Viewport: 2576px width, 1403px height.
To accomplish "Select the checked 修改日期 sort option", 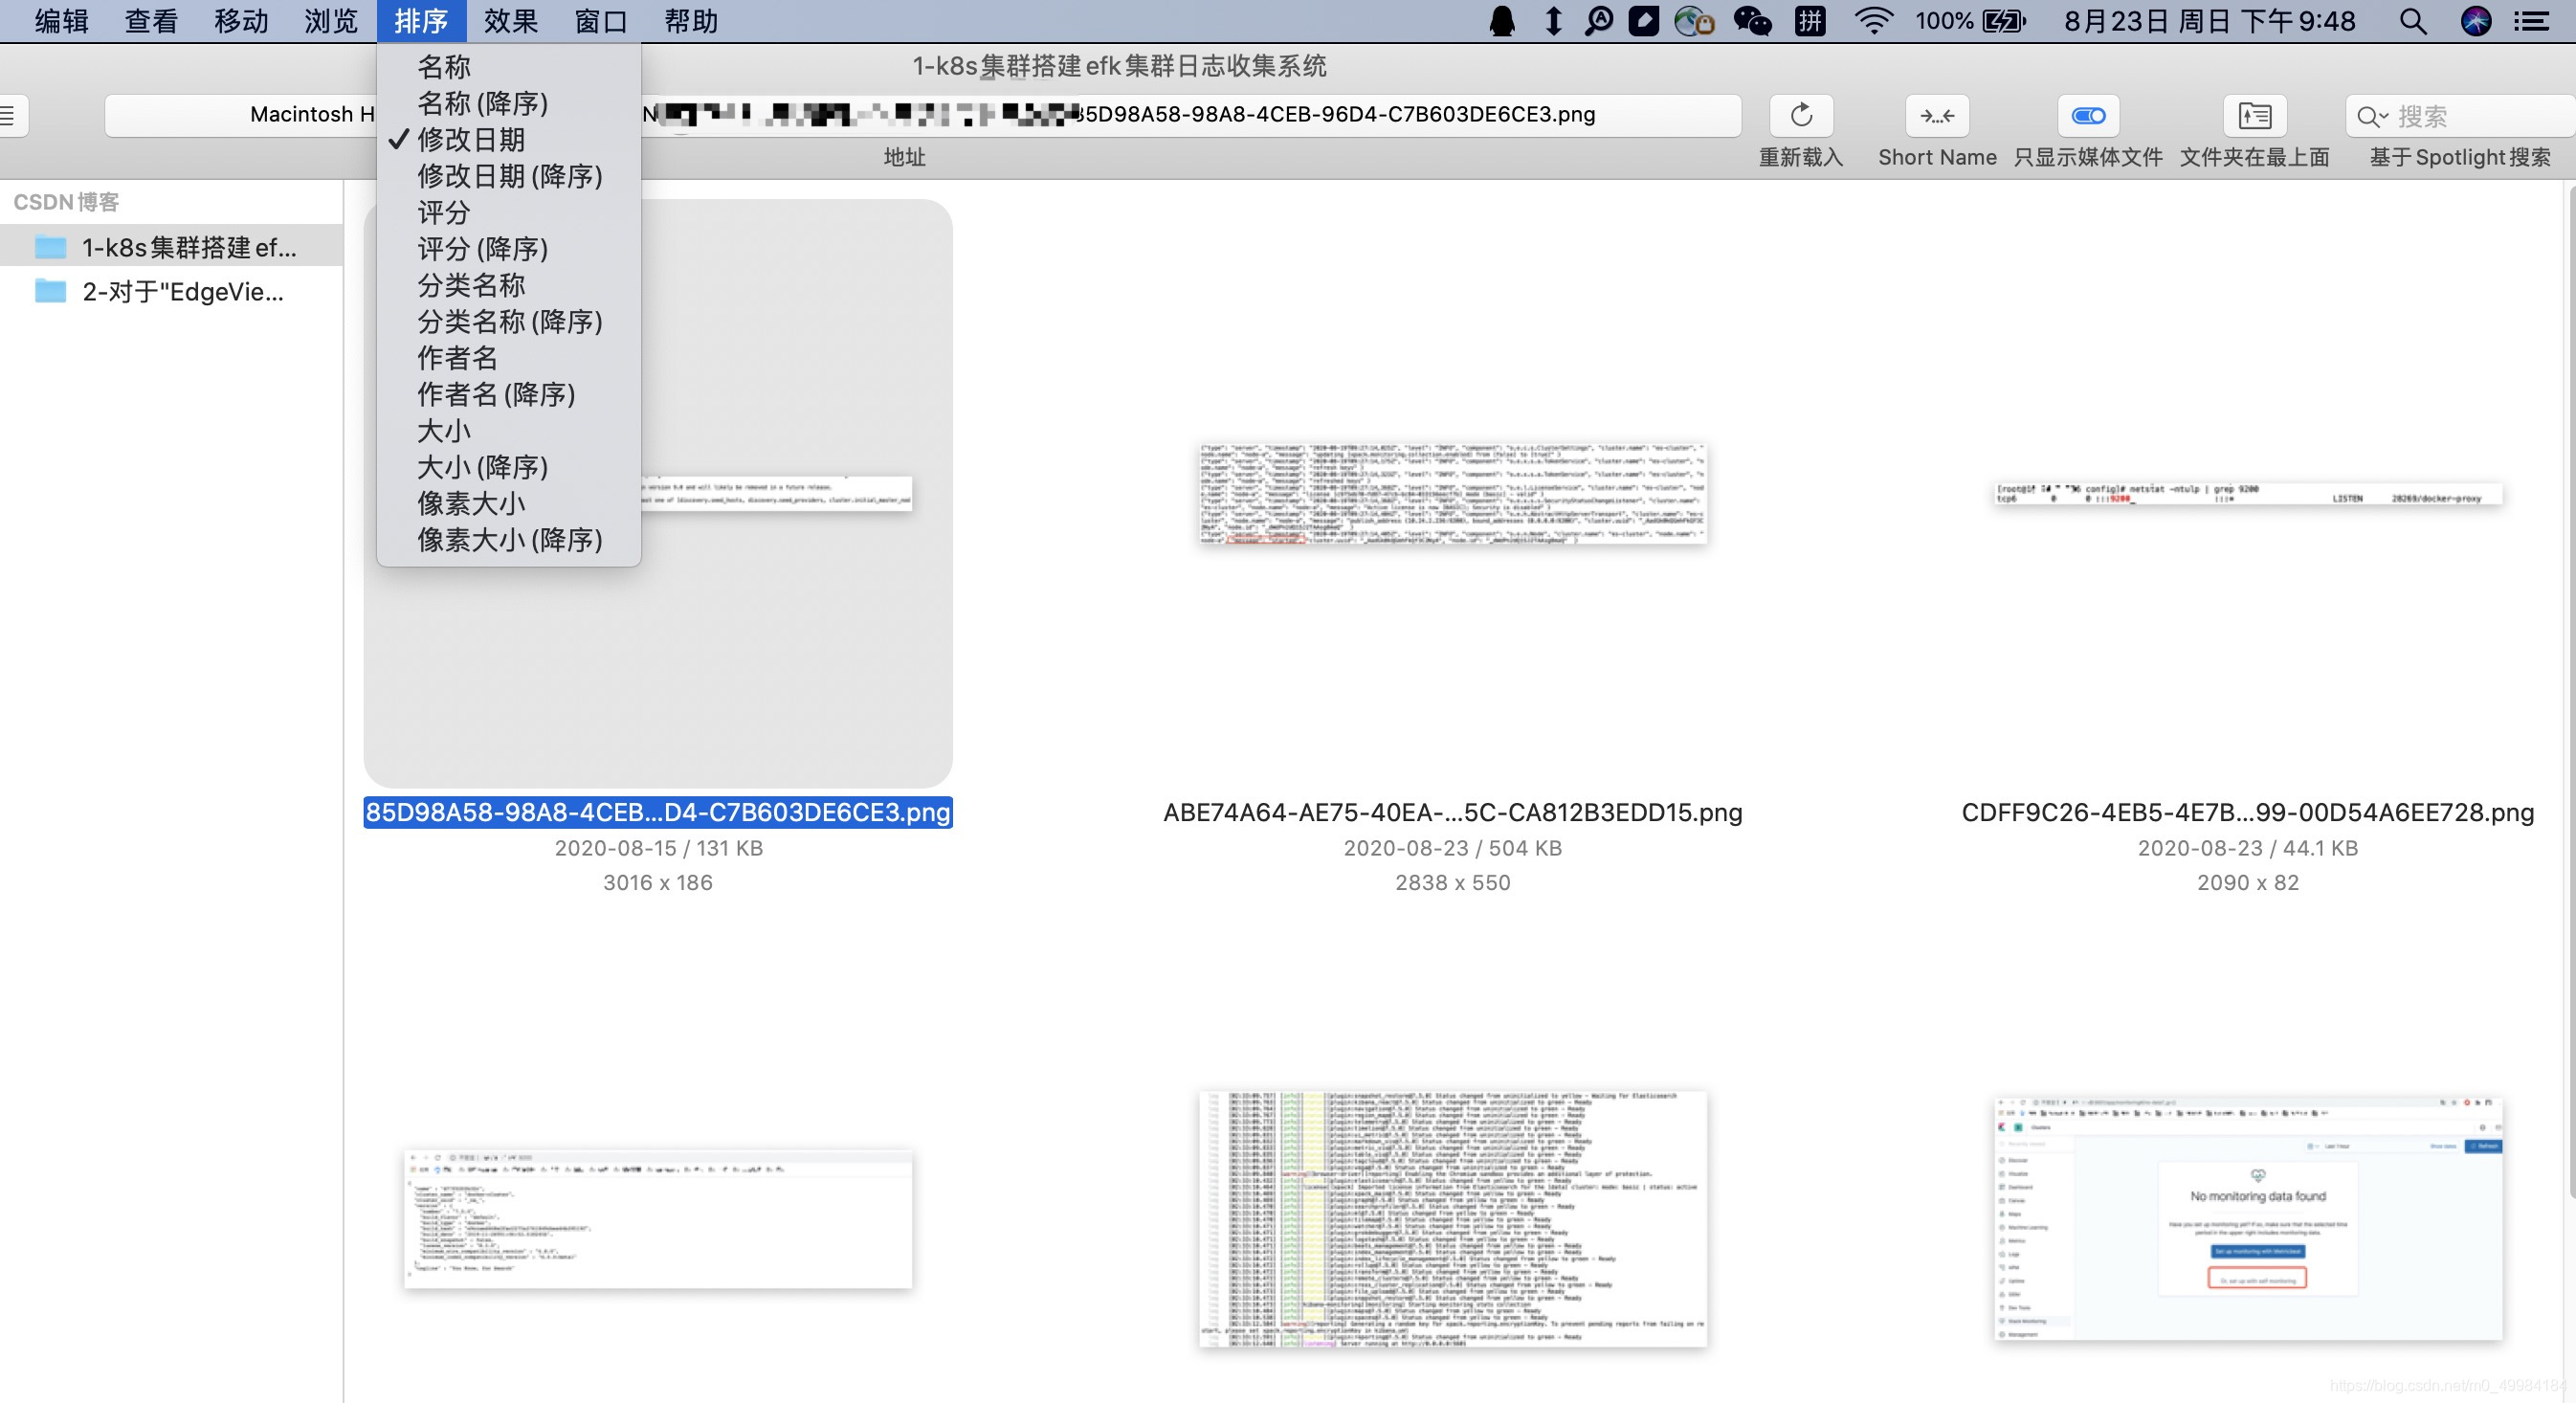I will coord(509,139).
